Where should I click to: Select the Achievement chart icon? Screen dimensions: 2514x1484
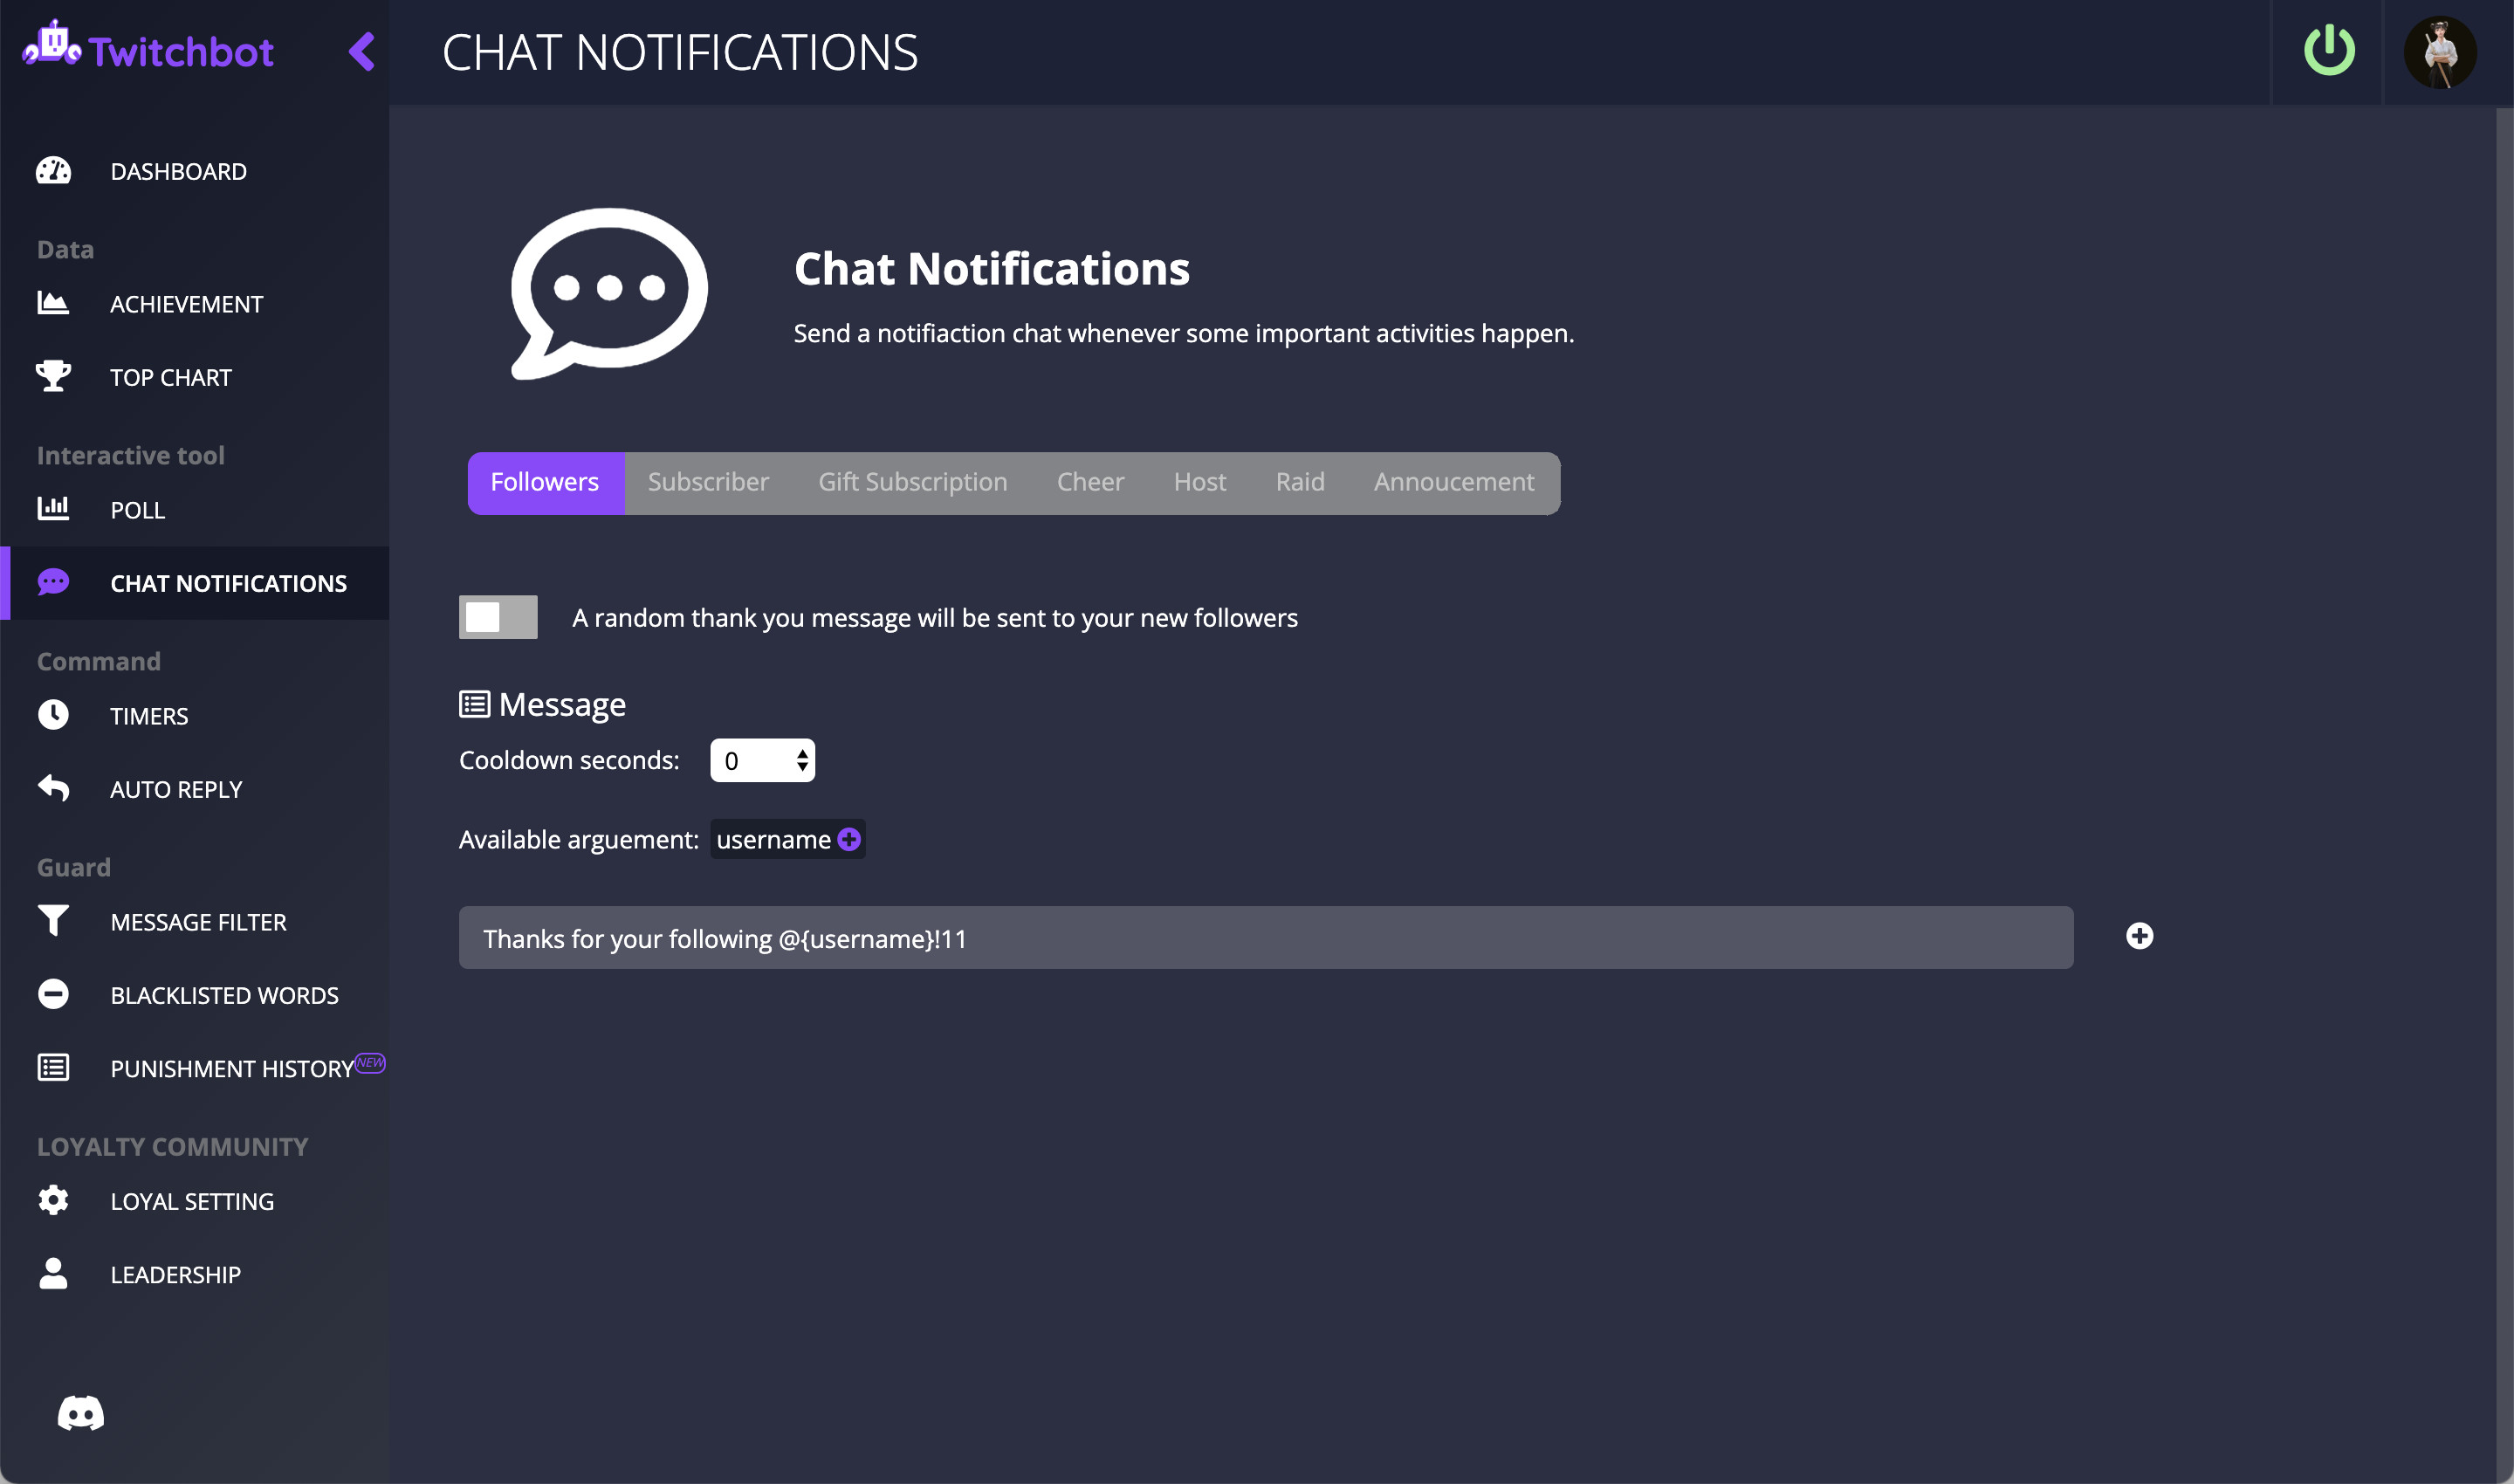click(53, 303)
